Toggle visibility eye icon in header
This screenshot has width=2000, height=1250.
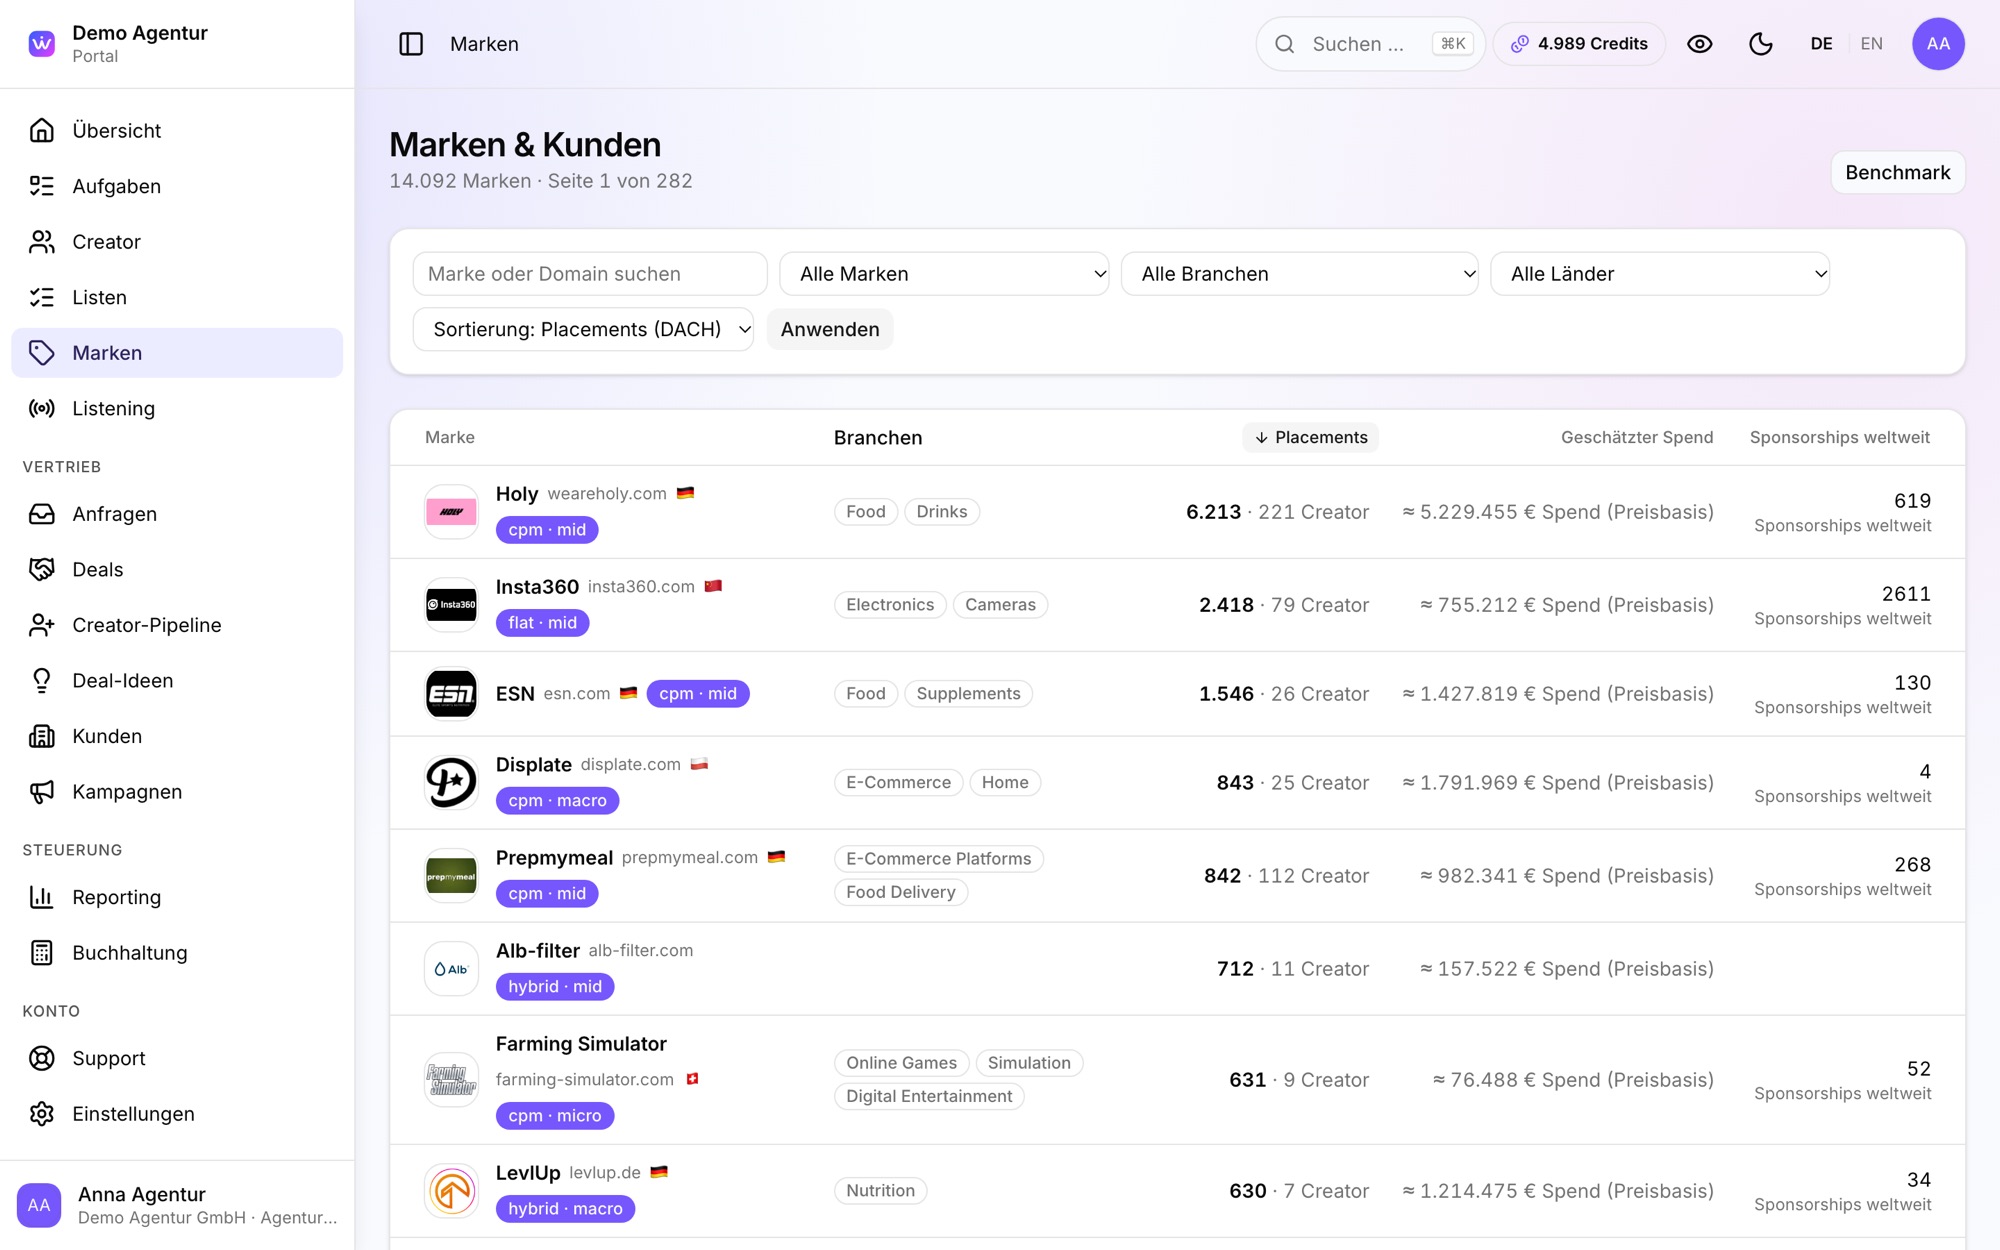point(1700,44)
